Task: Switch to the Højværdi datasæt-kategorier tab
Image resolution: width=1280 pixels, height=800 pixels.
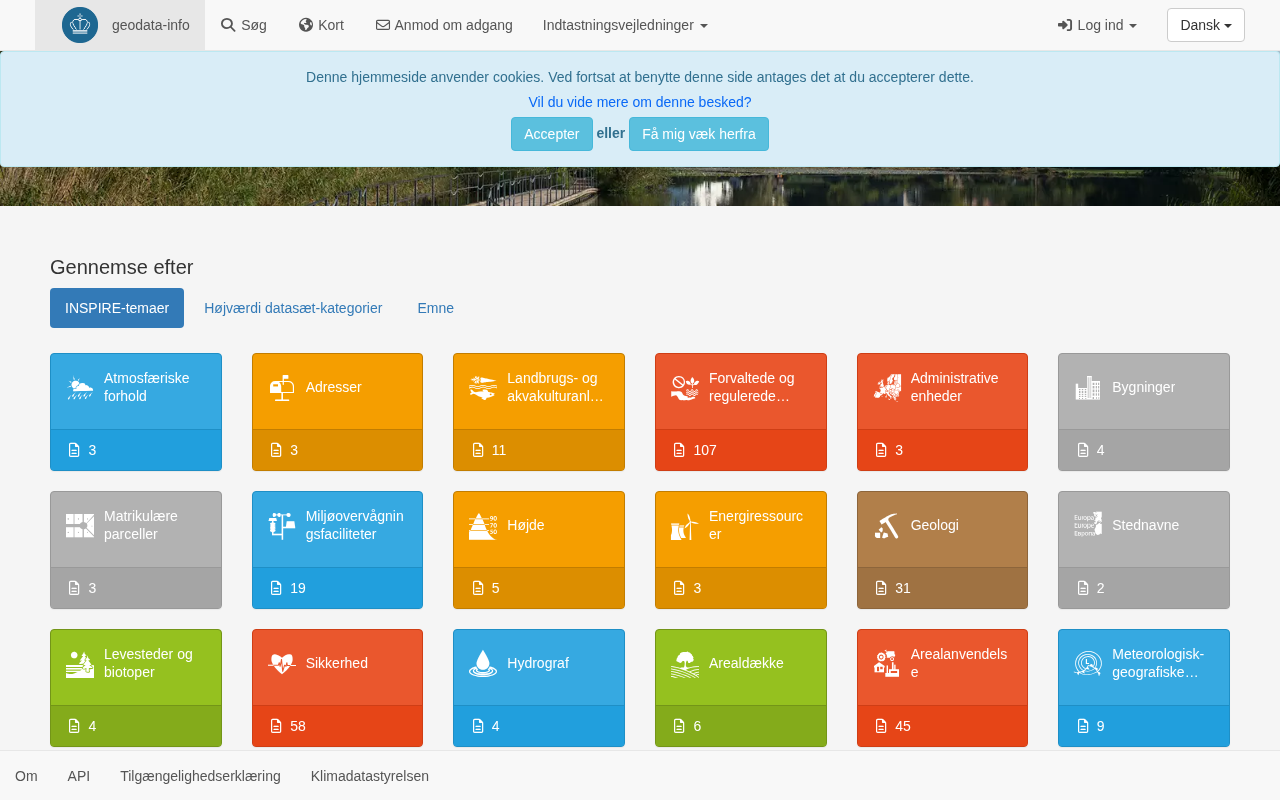Action: coord(293,308)
